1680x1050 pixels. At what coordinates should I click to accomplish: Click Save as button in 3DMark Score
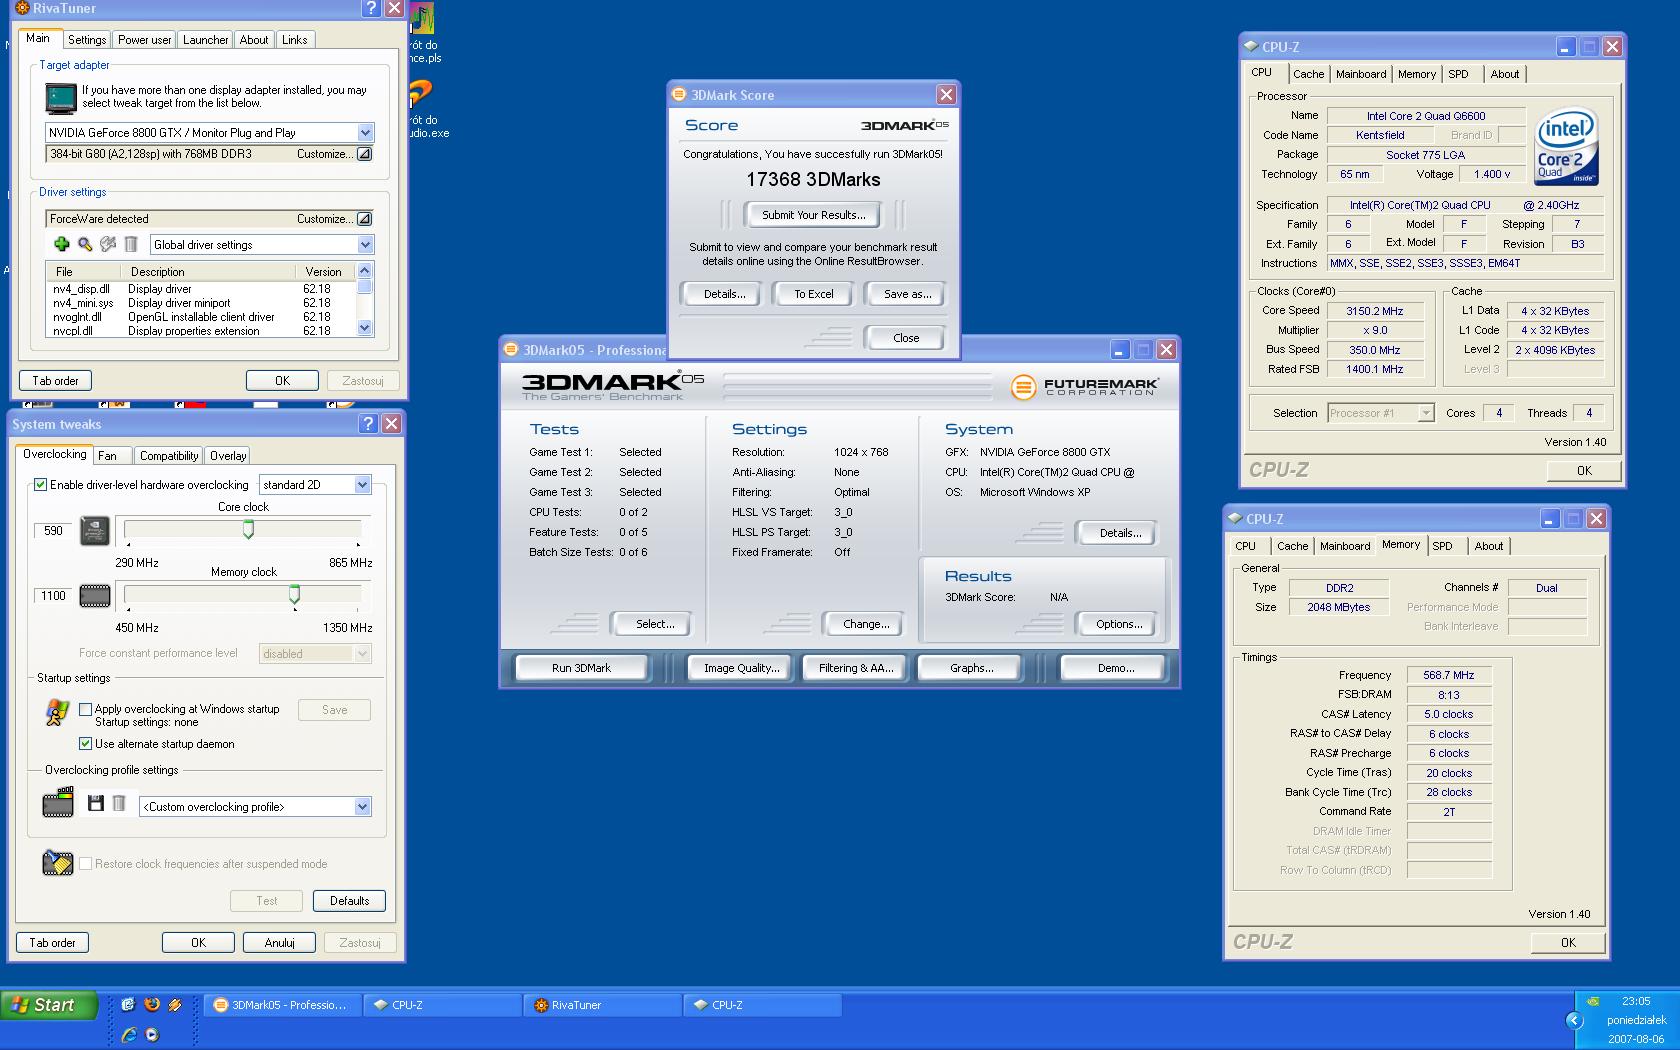(907, 294)
